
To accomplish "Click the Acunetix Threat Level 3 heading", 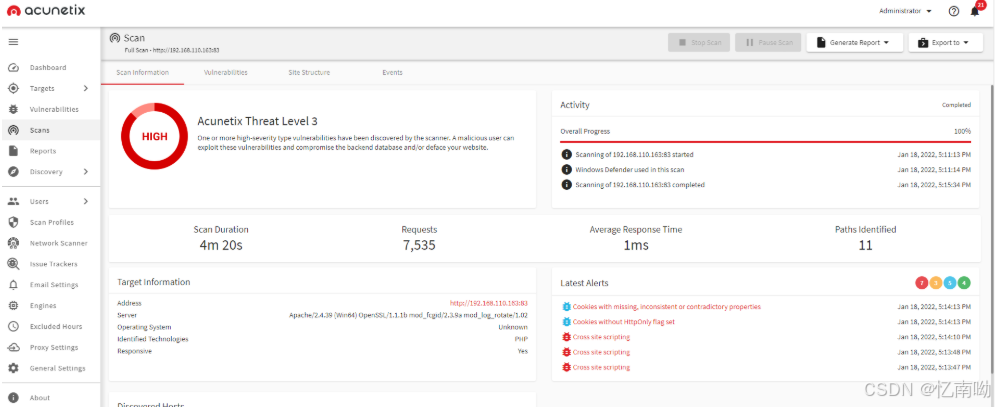I will point(257,121).
